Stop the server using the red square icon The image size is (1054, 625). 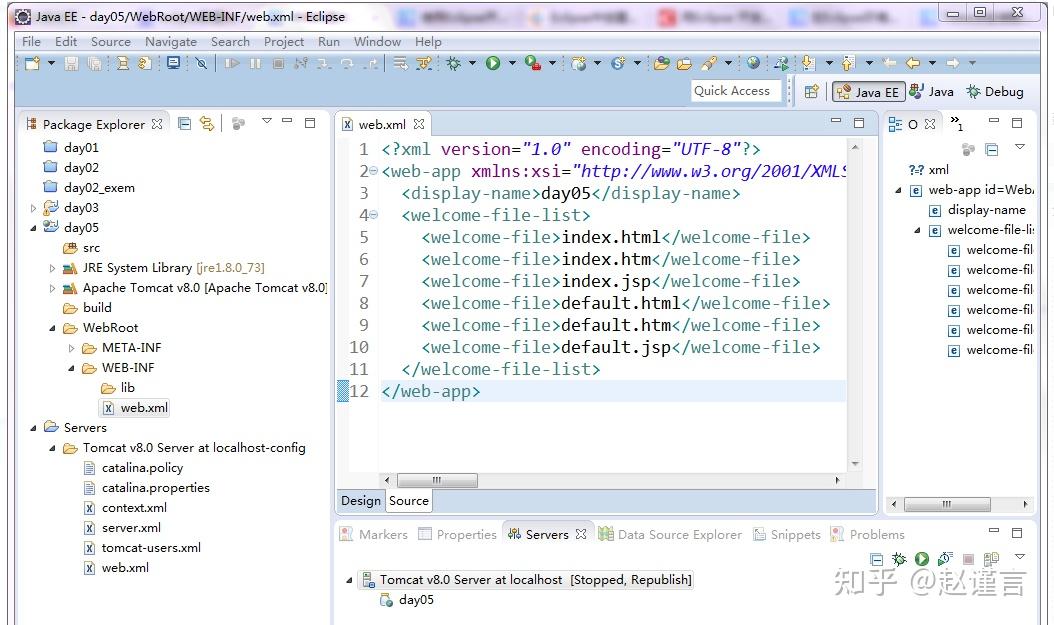(967, 559)
